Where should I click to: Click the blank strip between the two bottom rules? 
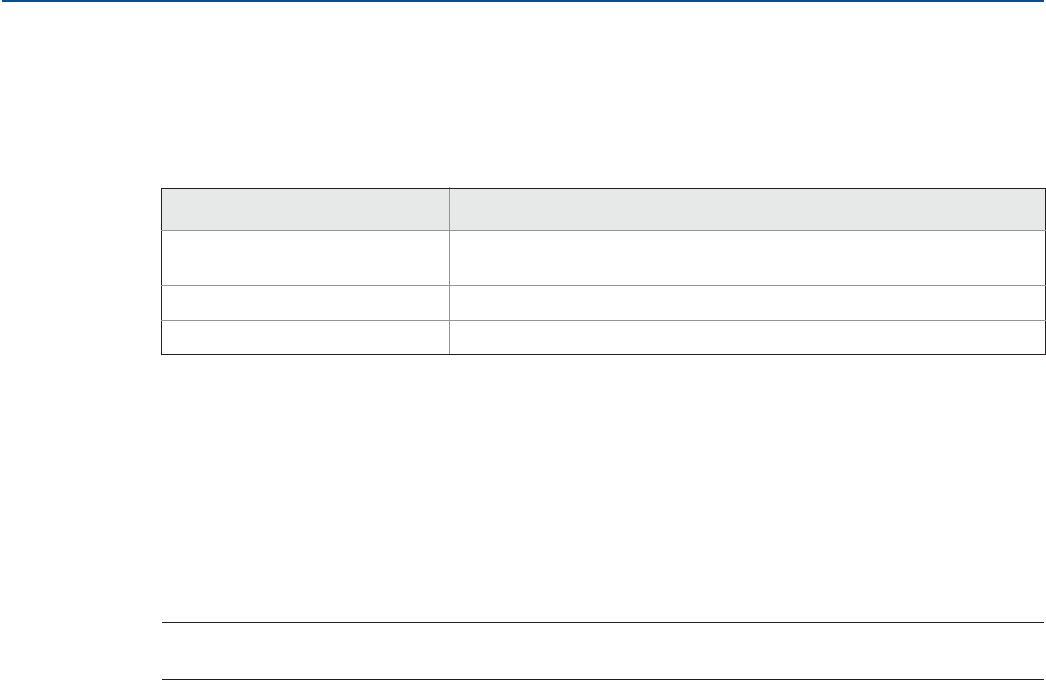[x=597, y=652]
